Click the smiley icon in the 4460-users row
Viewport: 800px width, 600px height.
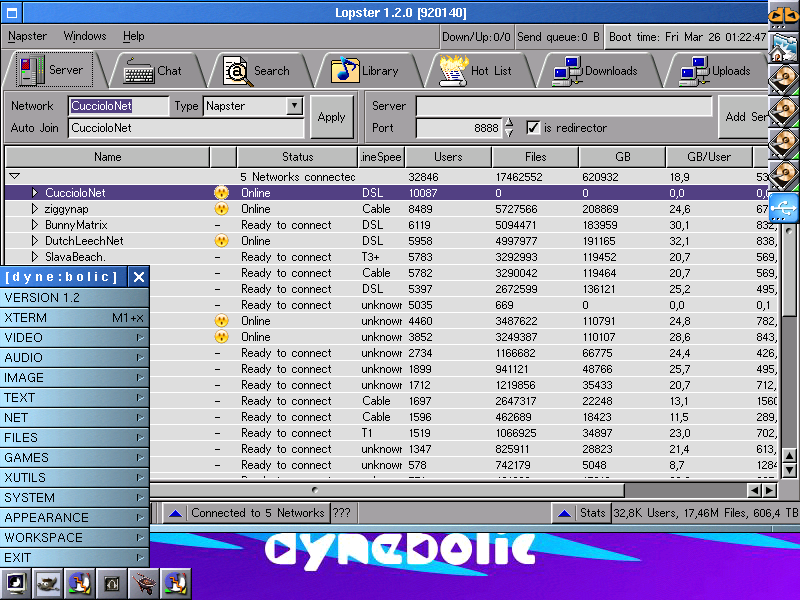click(221, 320)
